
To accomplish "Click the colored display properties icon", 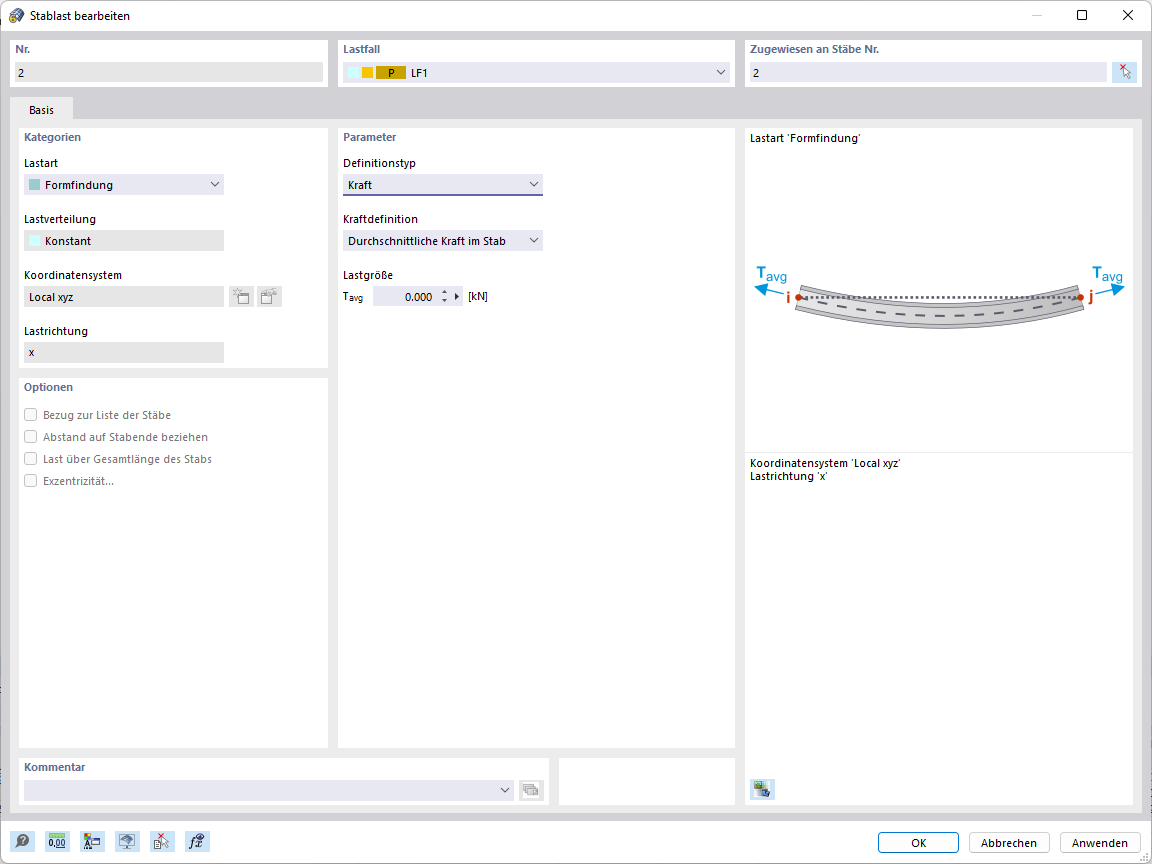I will (92, 841).
